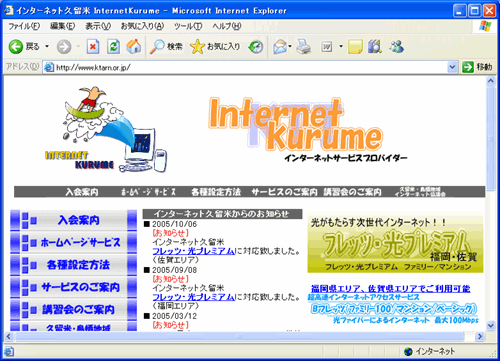500x361 pixels.
Task: Open the Mail envelope icon
Action: (280, 47)
